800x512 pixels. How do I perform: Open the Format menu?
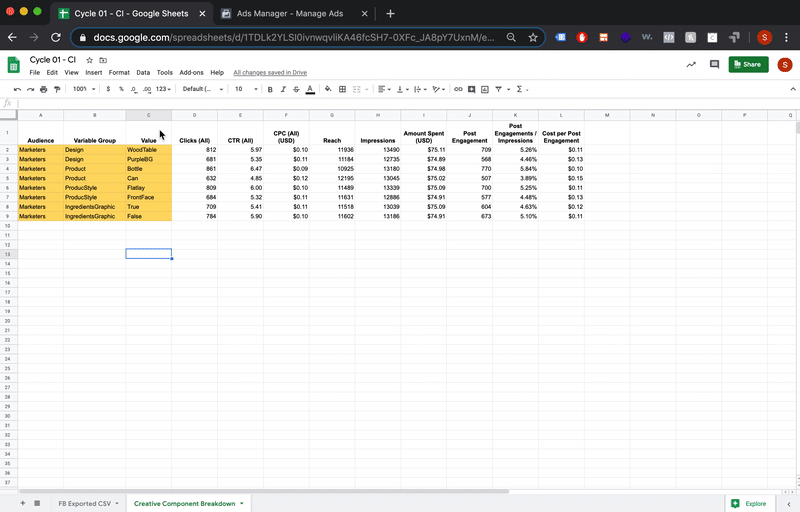pyautogui.click(x=119, y=73)
